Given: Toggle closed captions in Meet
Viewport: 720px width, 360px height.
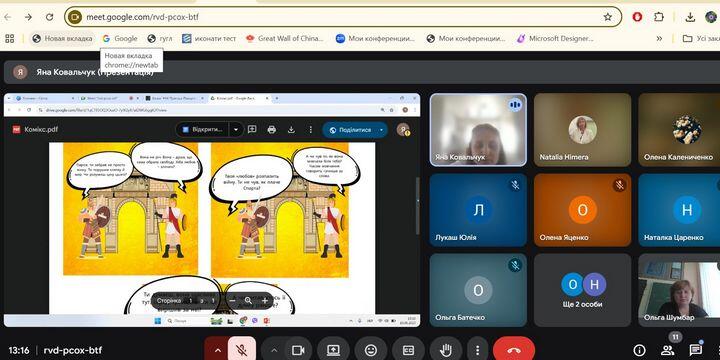Looking at the screenshot, I should coord(408,351).
